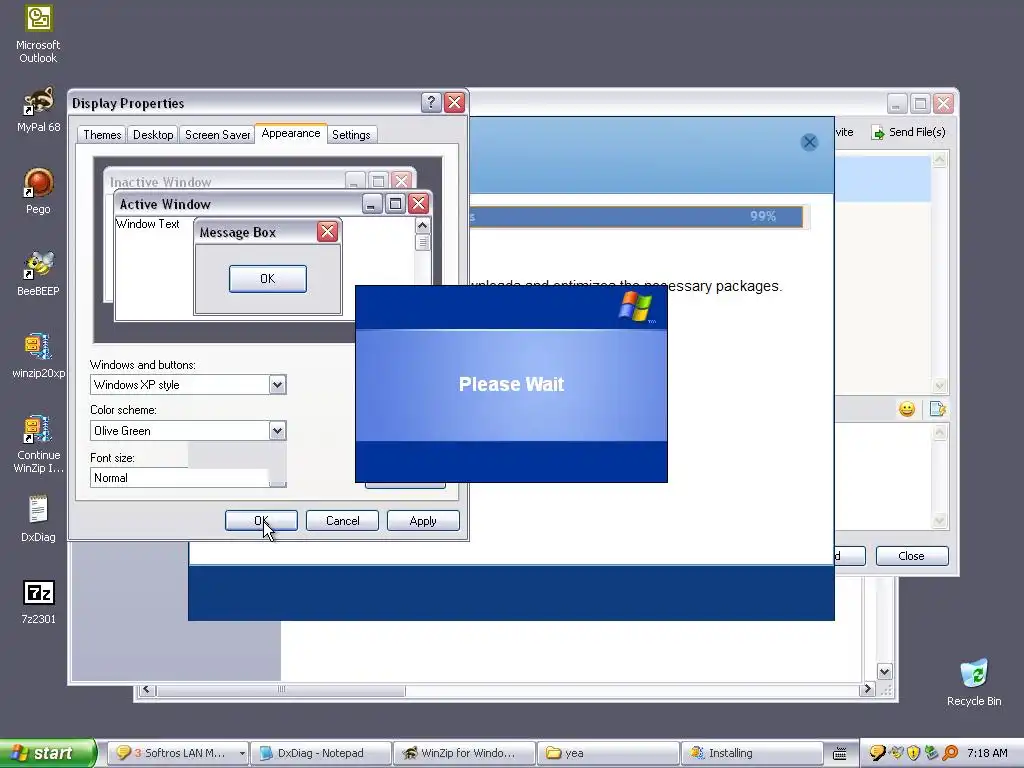1024x768 pixels.
Task: Expand the Softros LAN Messenger taskbar group arrow
Action: pos(242,754)
